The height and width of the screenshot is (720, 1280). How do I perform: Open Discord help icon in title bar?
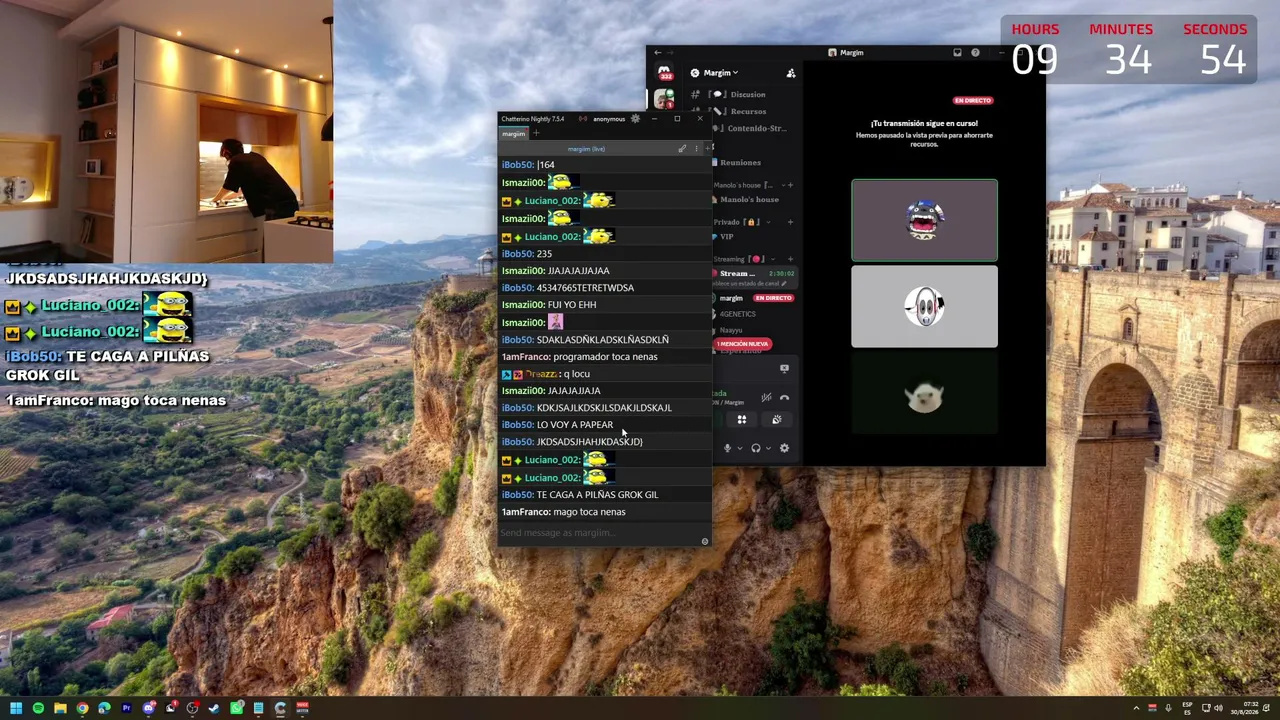pyautogui.click(x=975, y=53)
